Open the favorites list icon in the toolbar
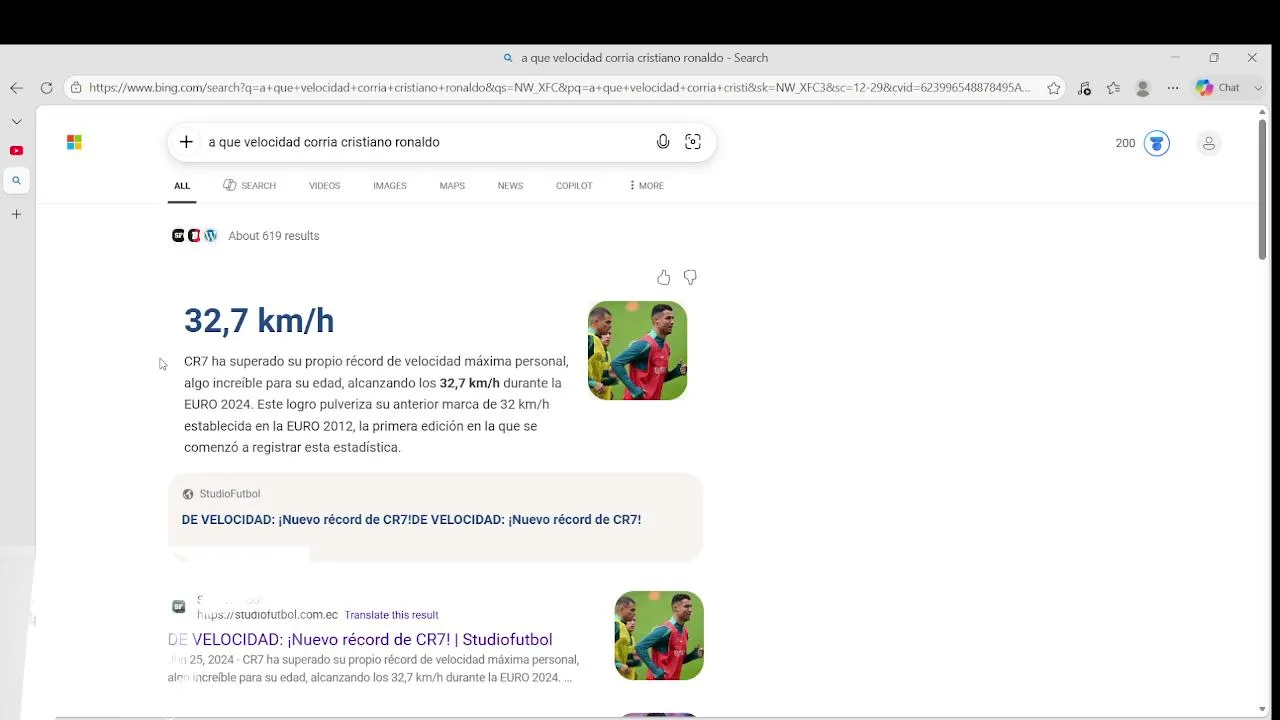This screenshot has width=1280, height=720. click(x=1113, y=88)
